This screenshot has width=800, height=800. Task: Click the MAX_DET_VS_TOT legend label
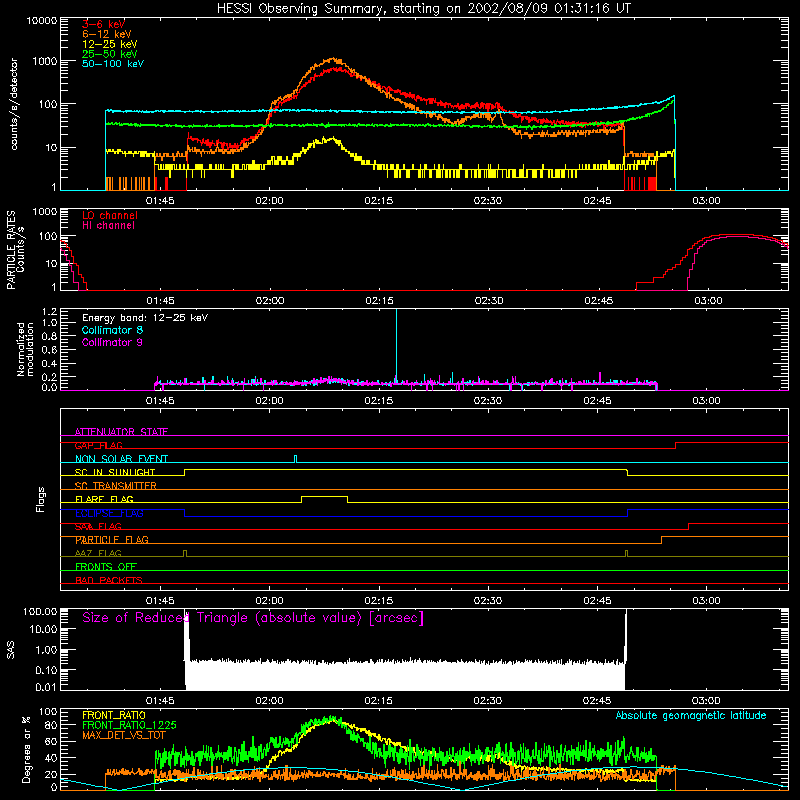(123, 735)
